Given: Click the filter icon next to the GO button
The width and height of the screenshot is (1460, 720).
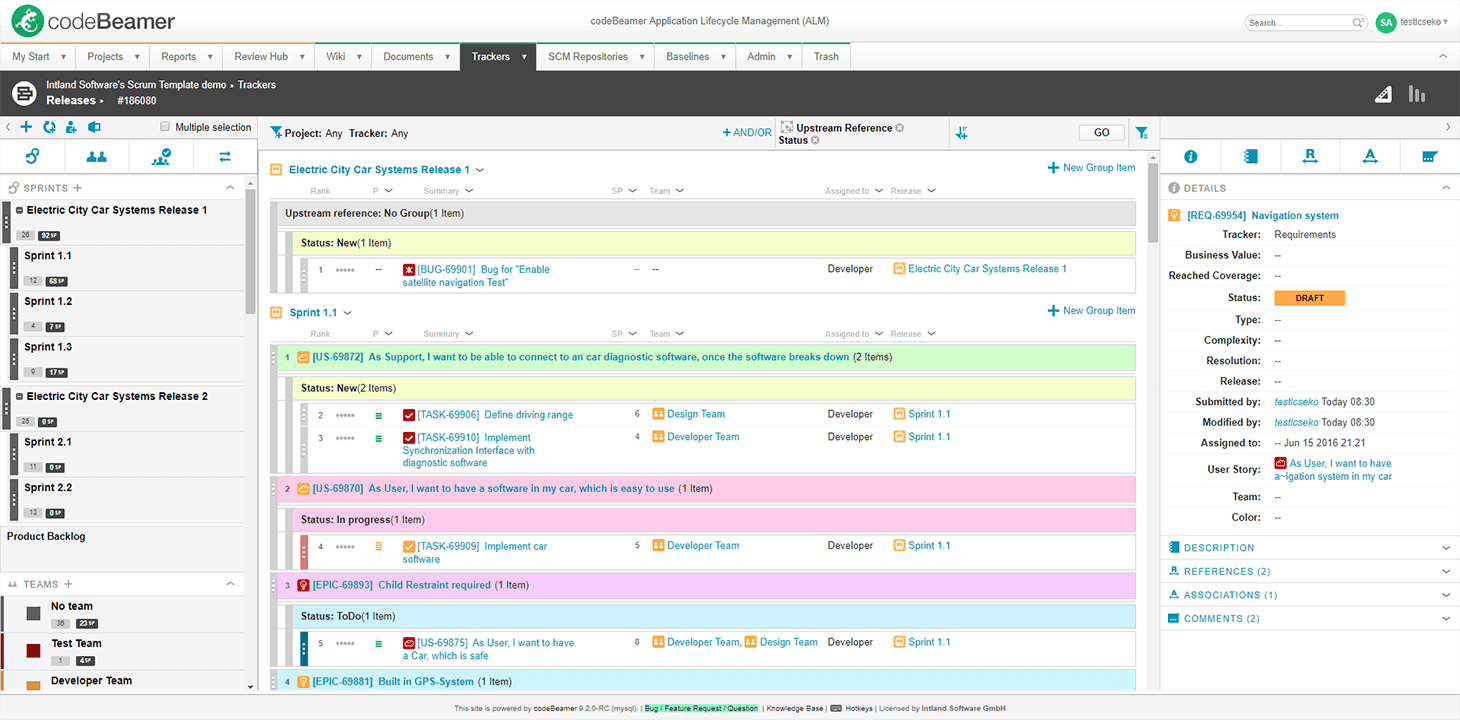Looking at the screenshot, I should [x=1142, y=133].
